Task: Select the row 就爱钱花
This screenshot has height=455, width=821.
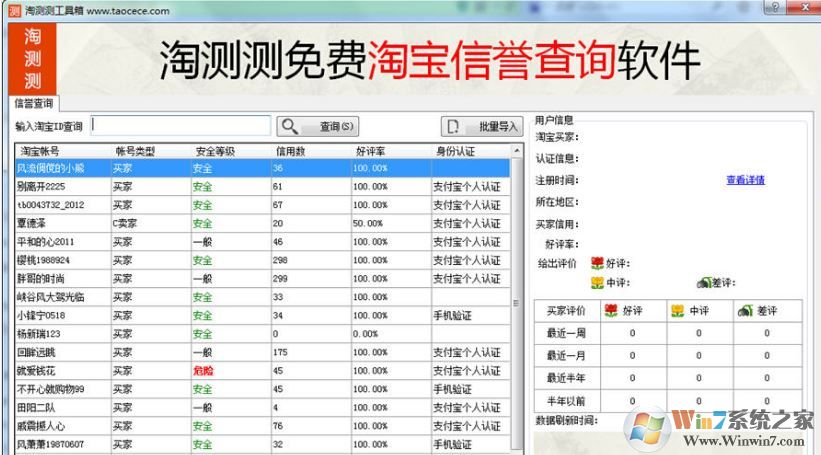Action: (262, 371)
